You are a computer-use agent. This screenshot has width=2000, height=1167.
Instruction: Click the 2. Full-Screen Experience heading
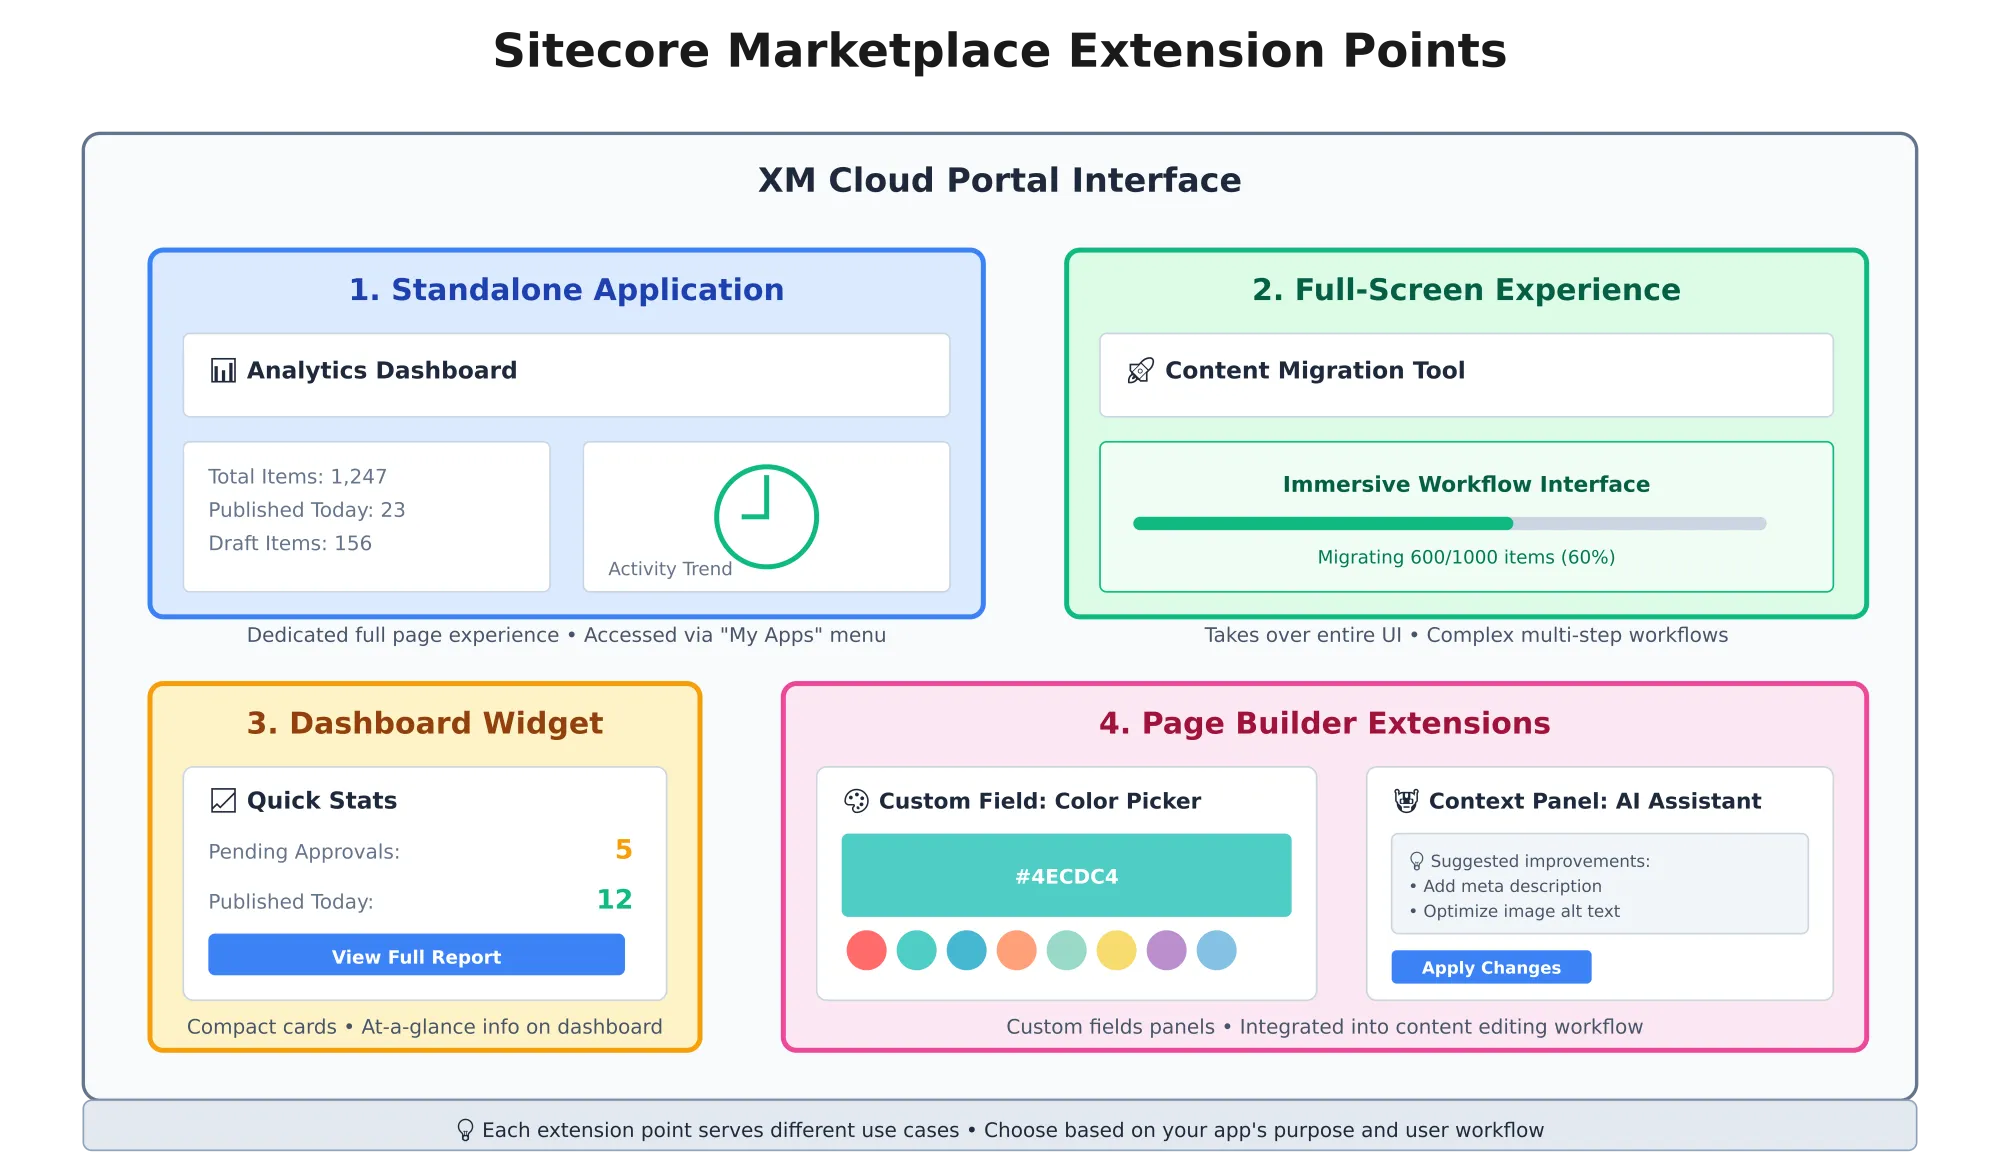click(1466, 289)
